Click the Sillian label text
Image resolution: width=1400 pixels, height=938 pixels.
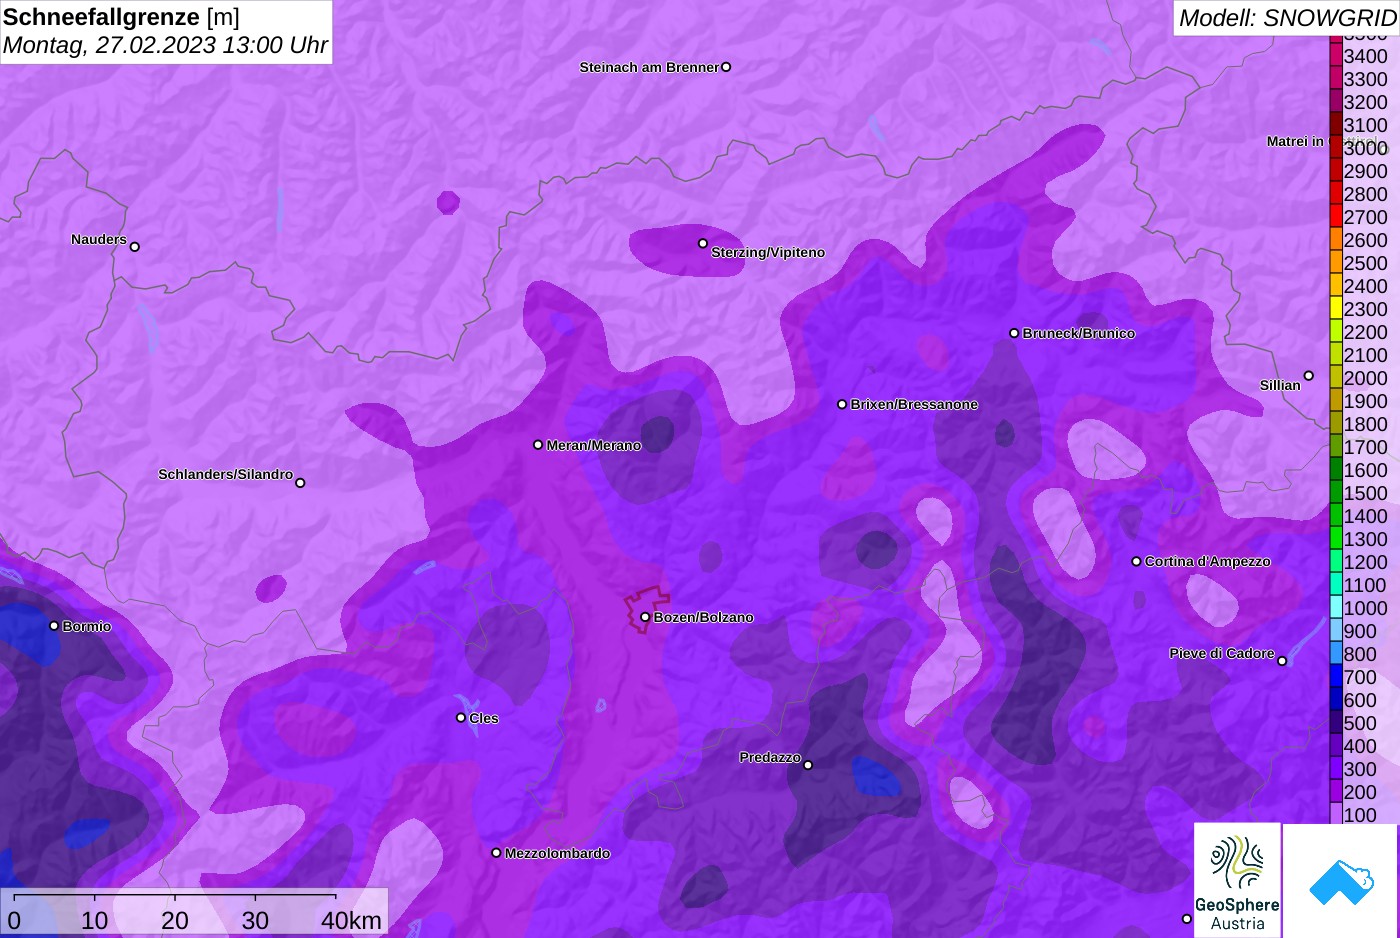click(1280, 385)
